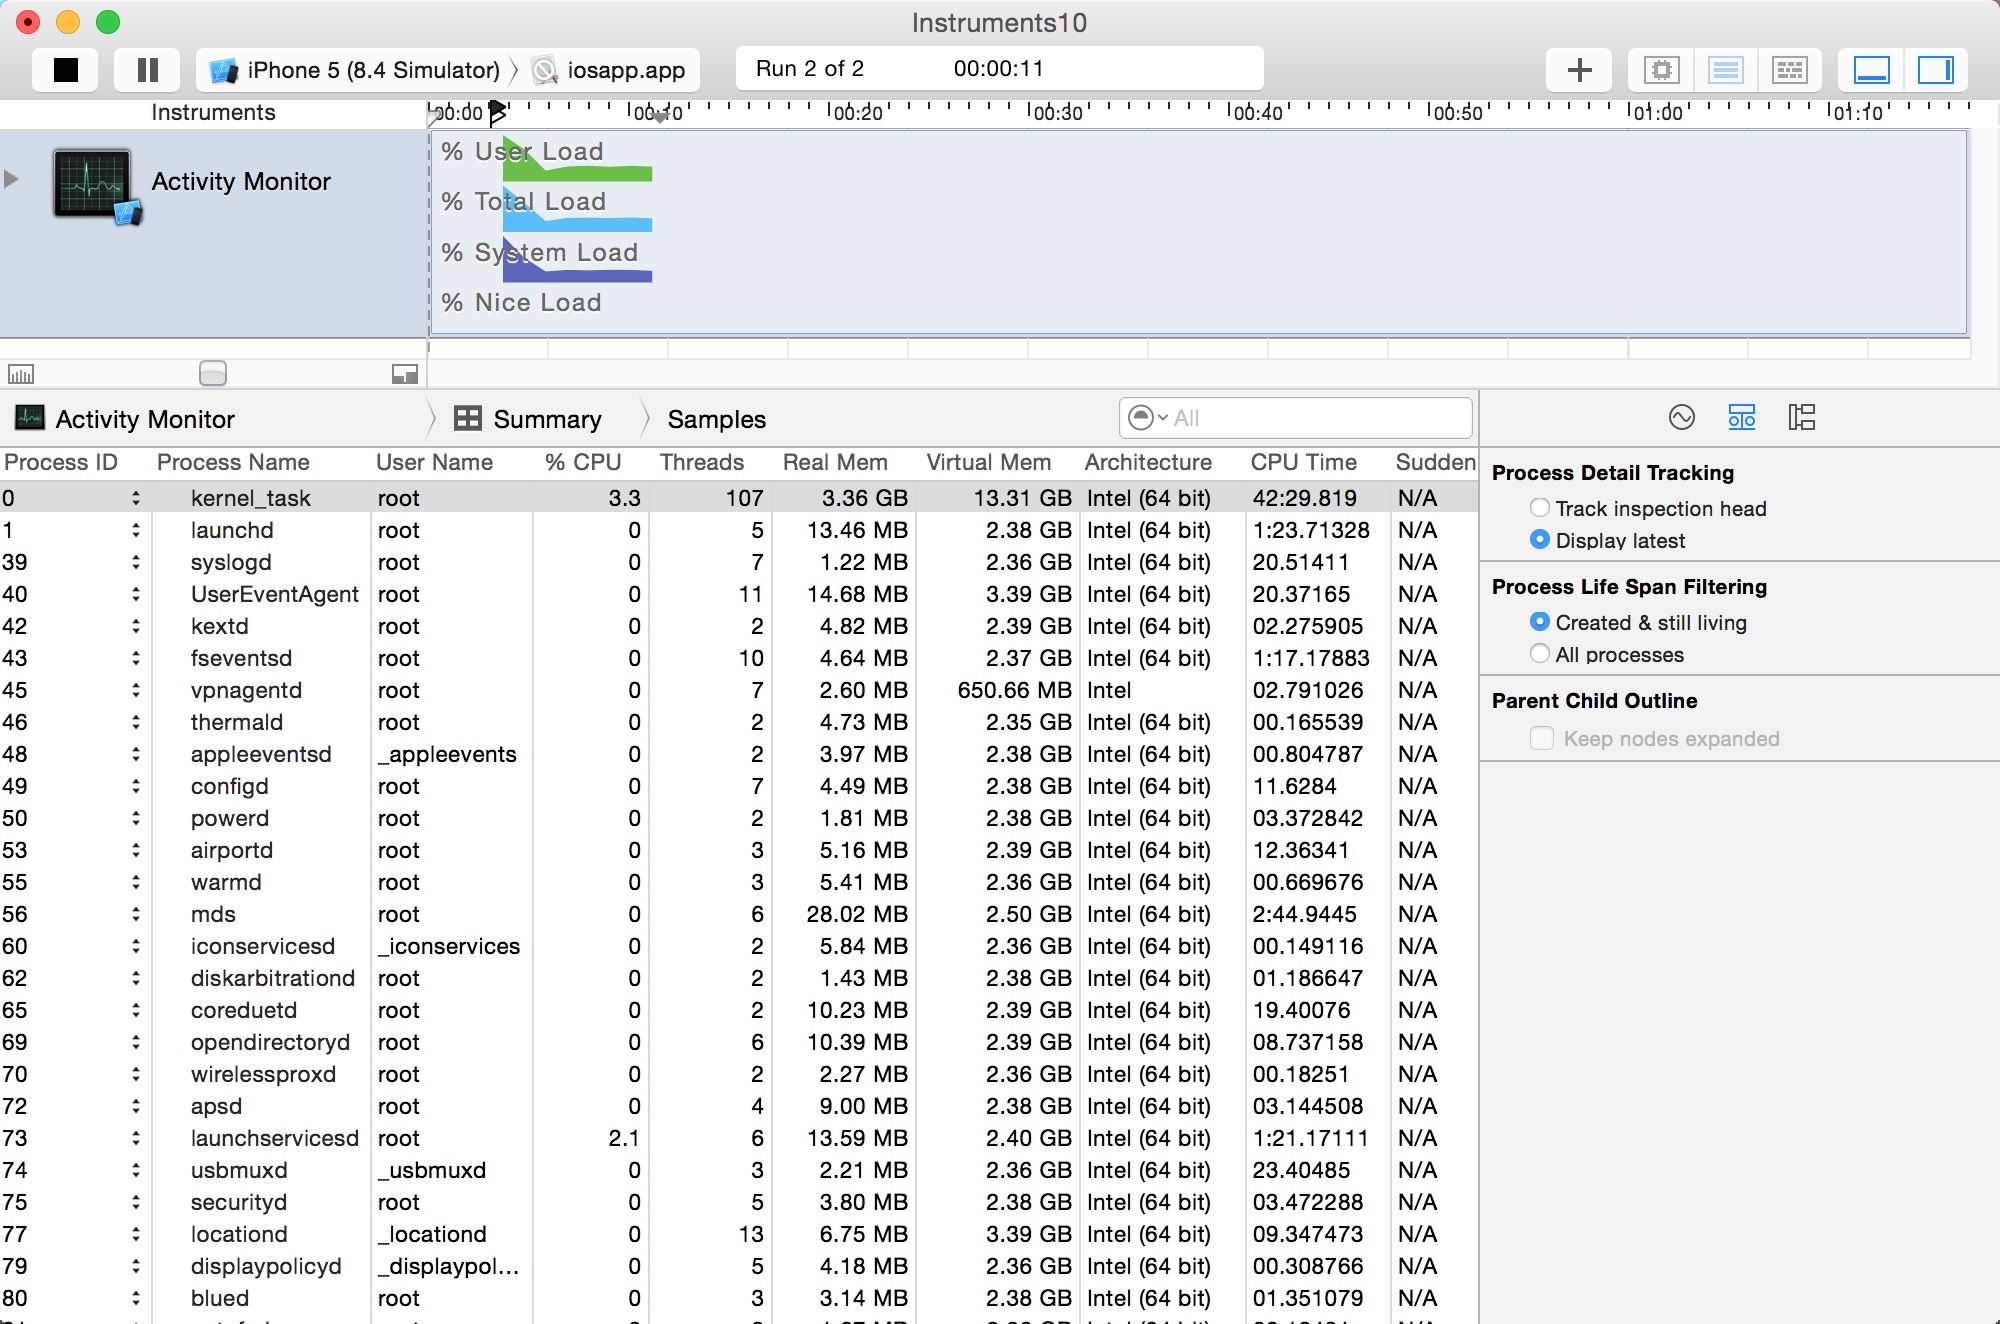Select the launchservicesd process row
2000x1324 pixels.
739,1138
